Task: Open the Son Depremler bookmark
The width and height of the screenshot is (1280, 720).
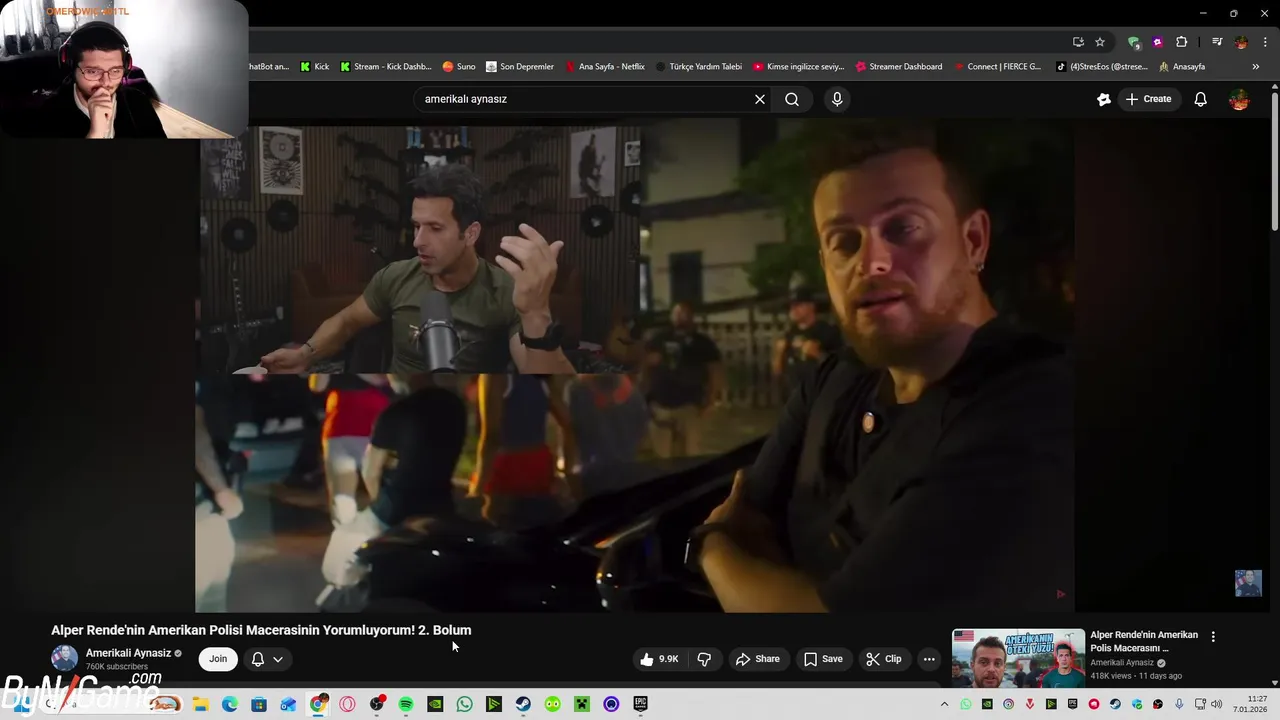Action: [x=519, y=67]
